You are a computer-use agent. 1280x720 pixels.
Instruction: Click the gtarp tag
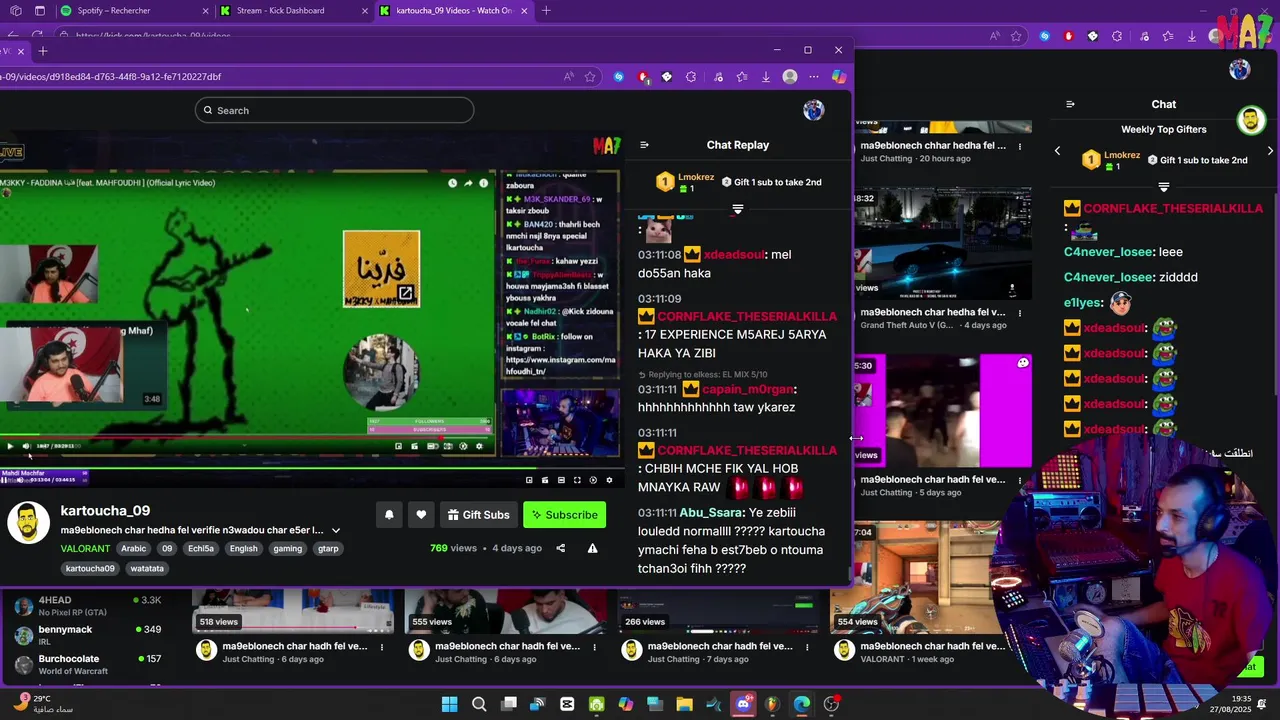pos(328,548)
